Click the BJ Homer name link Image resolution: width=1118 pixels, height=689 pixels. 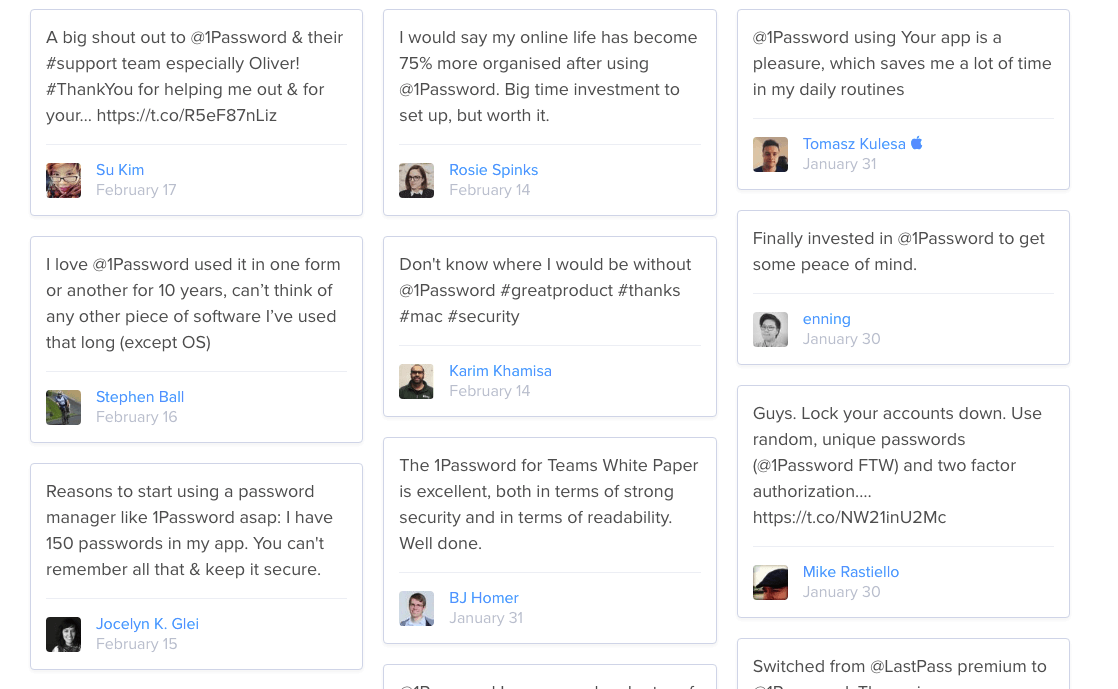pyautogui.click(x=483, y=598)
